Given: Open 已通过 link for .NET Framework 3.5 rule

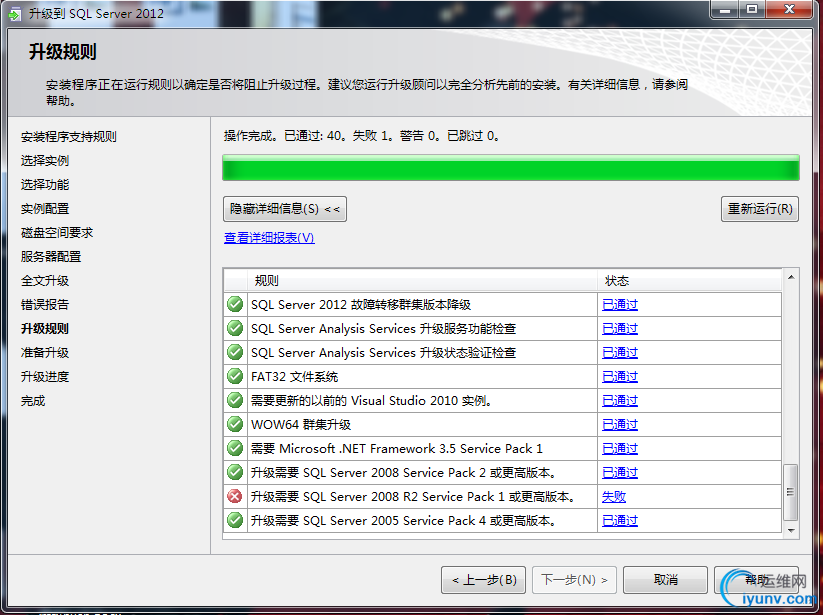Looking at the screenshot, I should coord(620,448).
